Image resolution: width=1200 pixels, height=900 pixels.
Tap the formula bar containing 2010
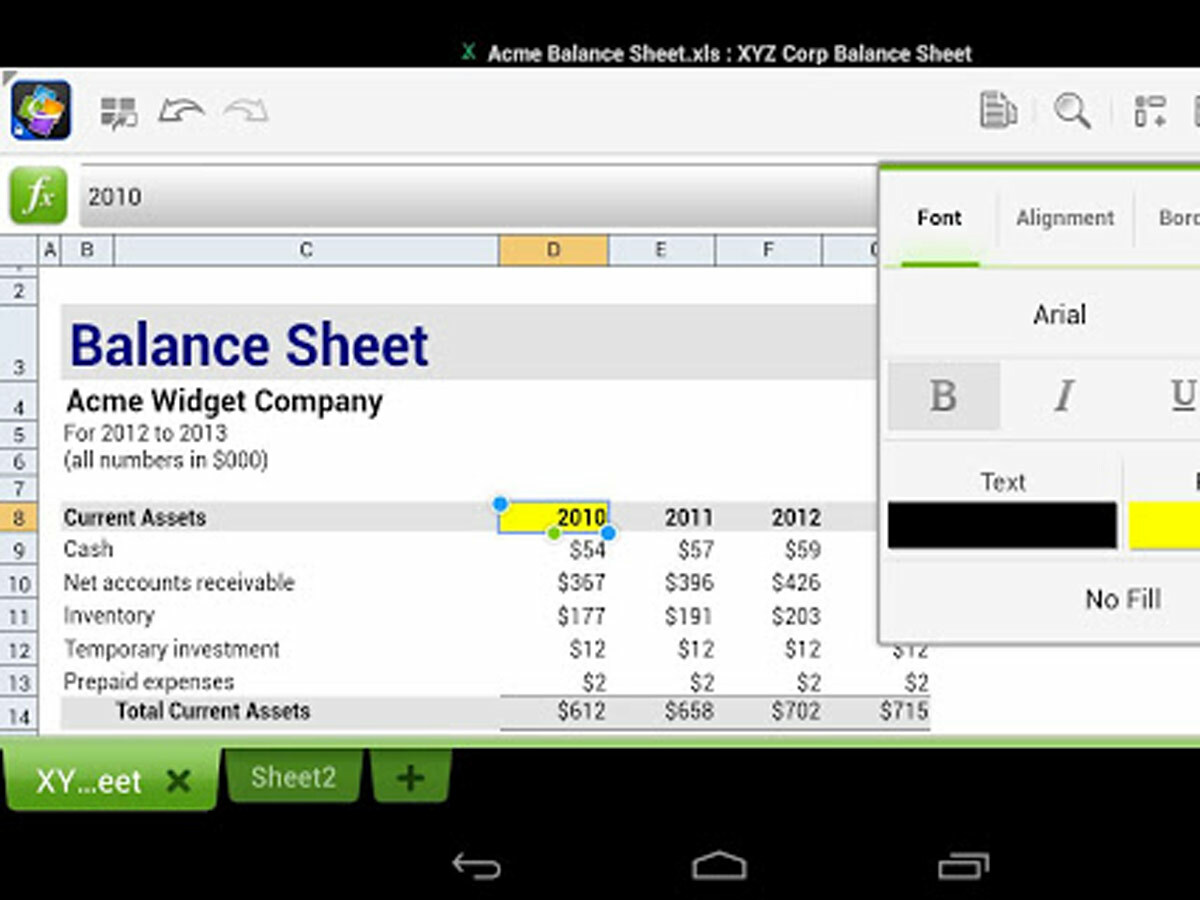(x=480, y=196)
